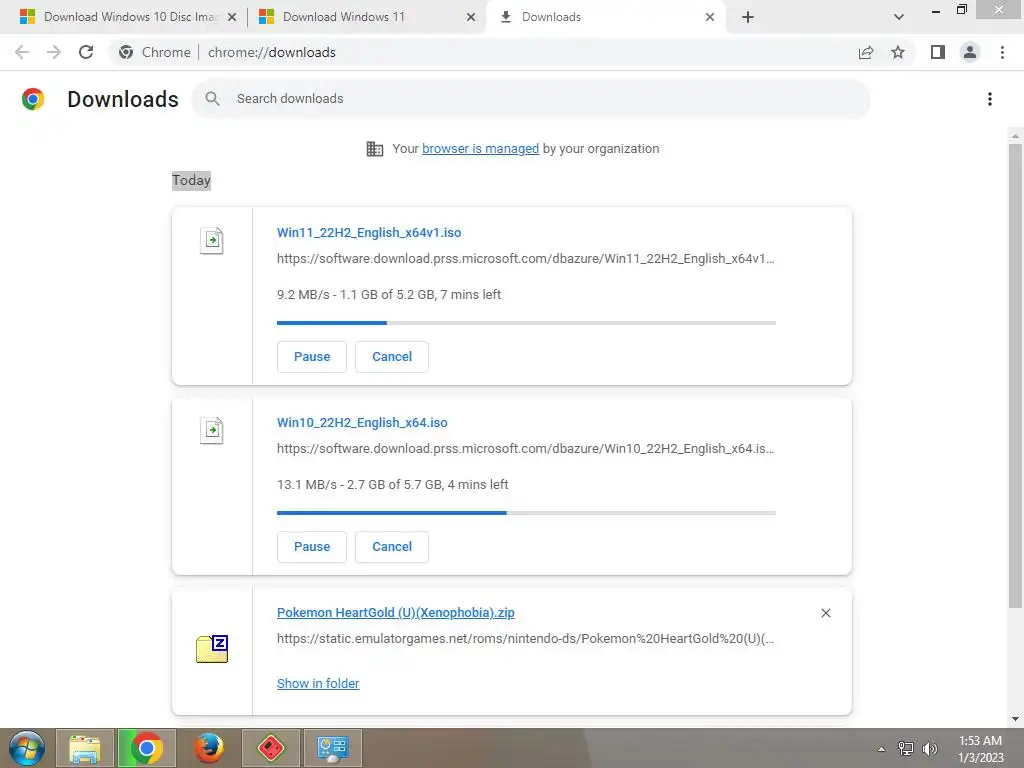Viewport: 1024px width, 768px height.
Task: Pause the Win11 ISO download
Action: [x=312, y=357]
